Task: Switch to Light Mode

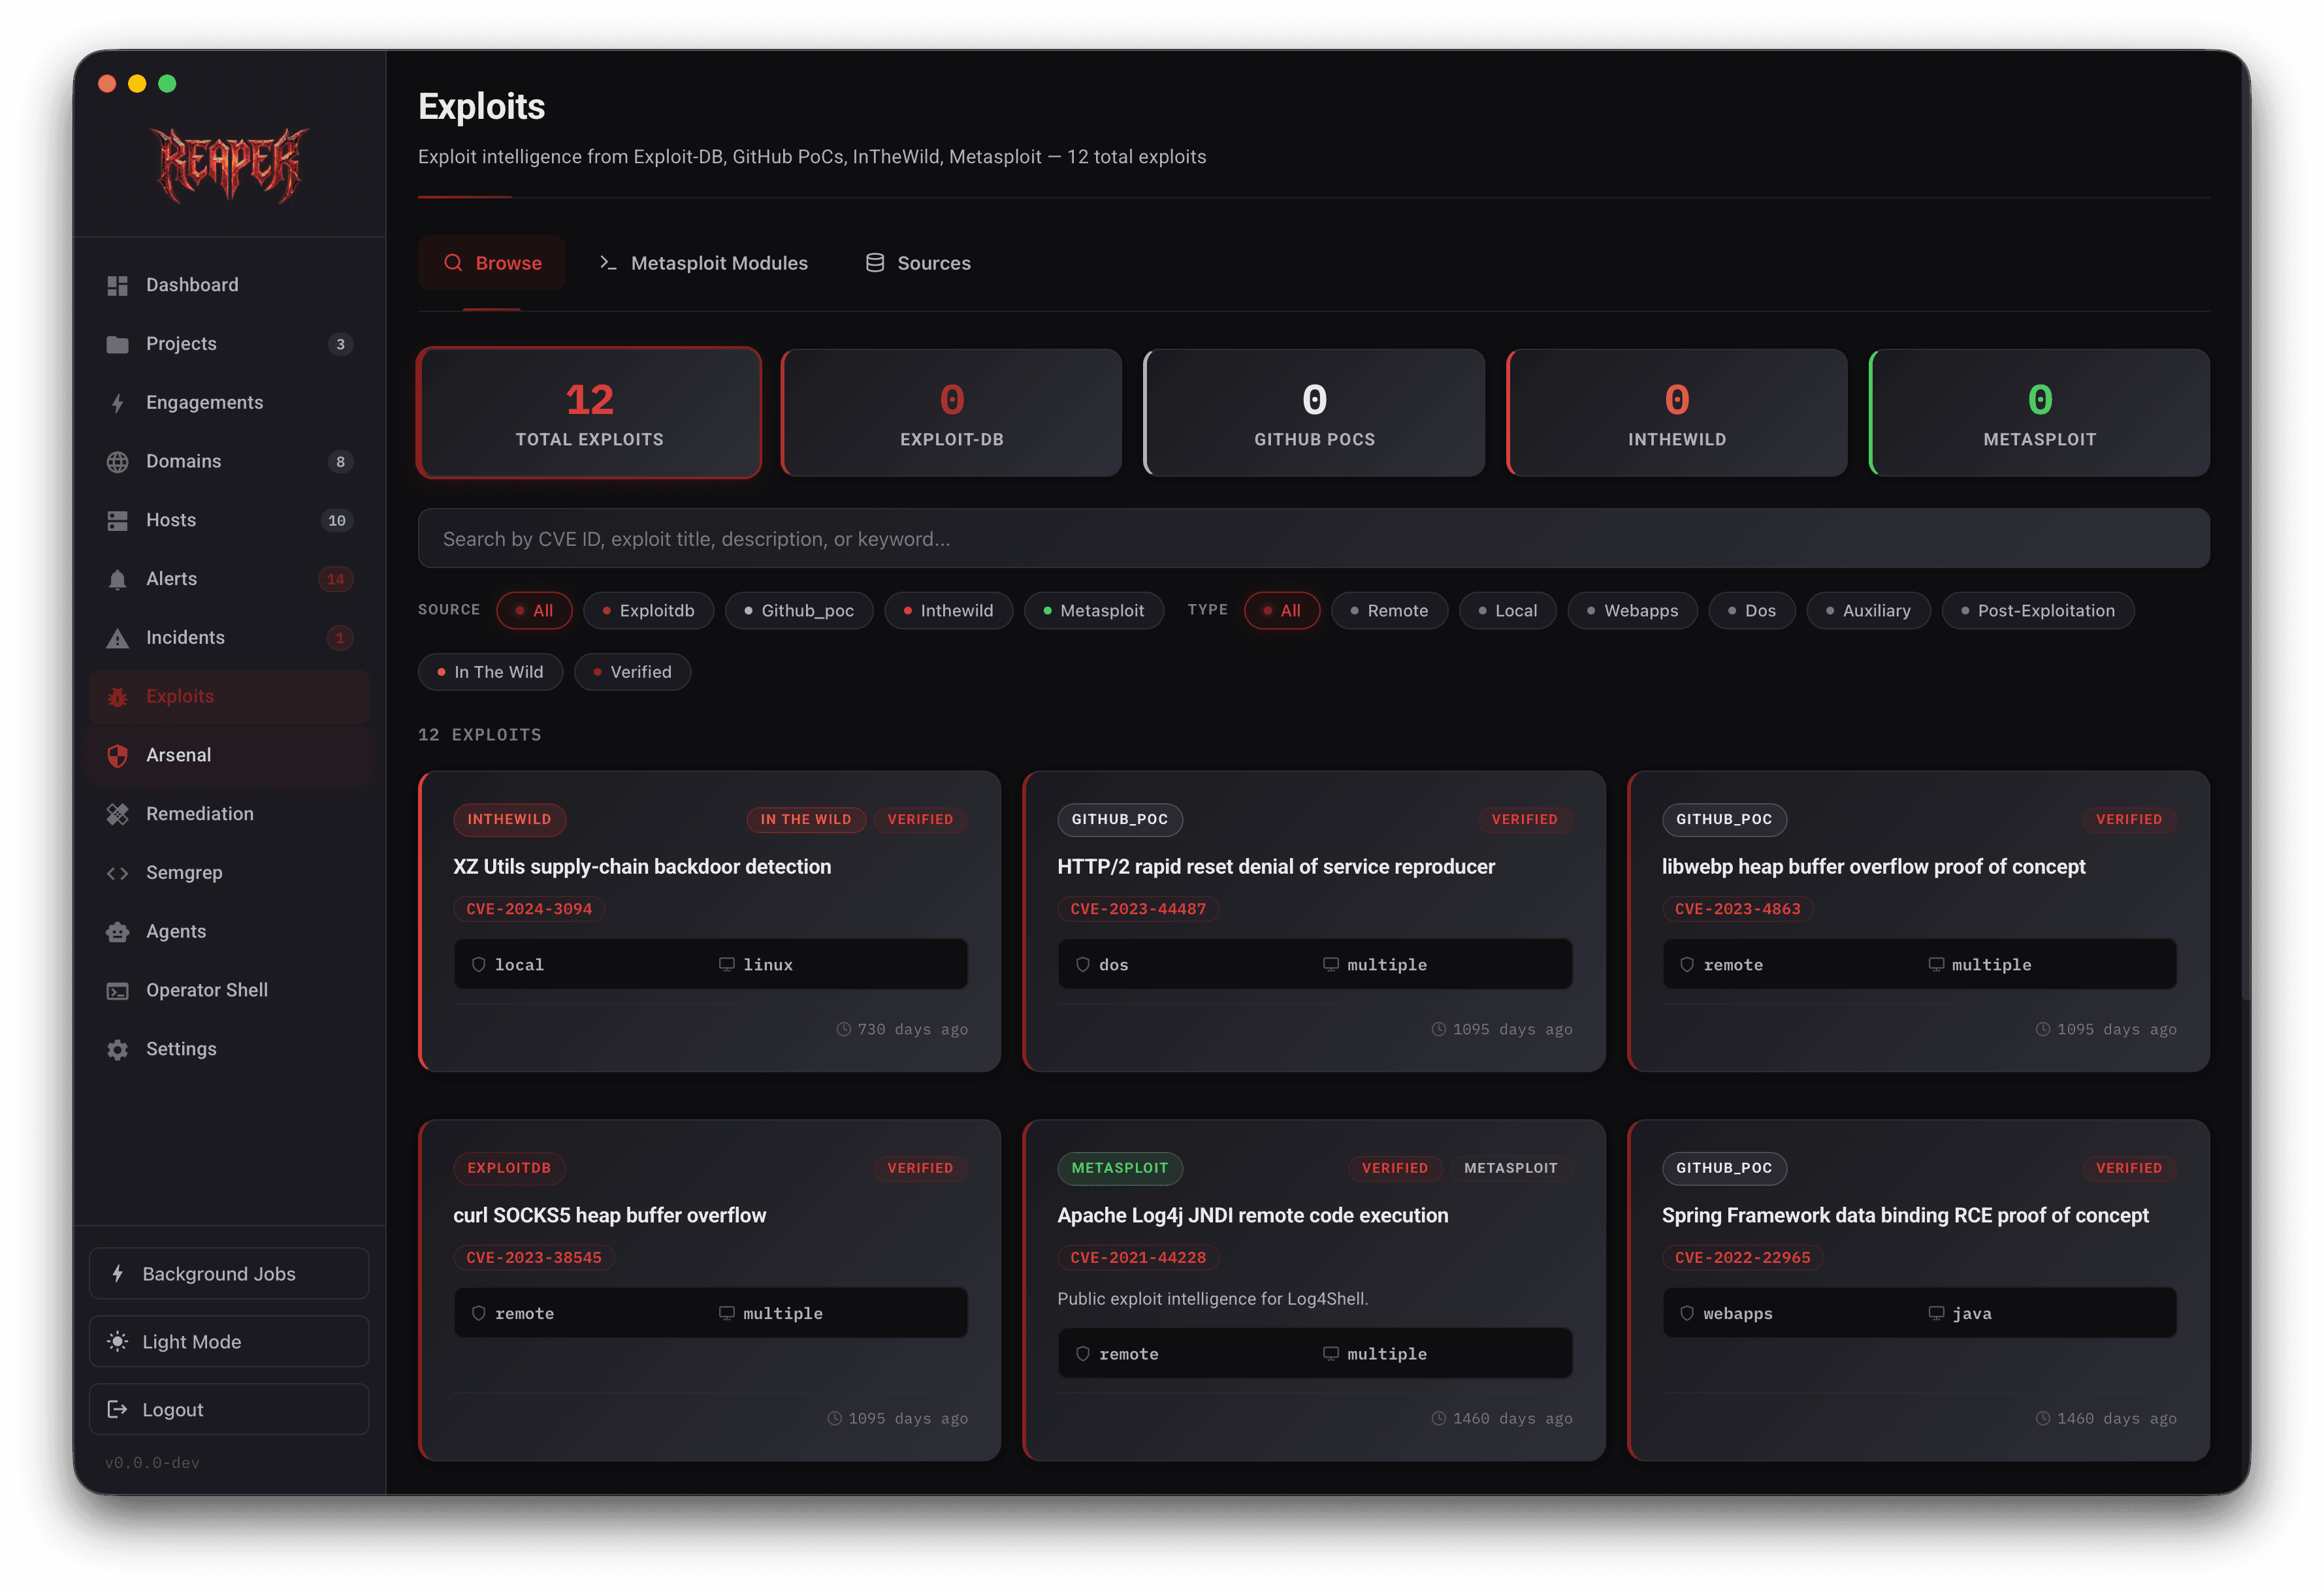Action: 229,1342
